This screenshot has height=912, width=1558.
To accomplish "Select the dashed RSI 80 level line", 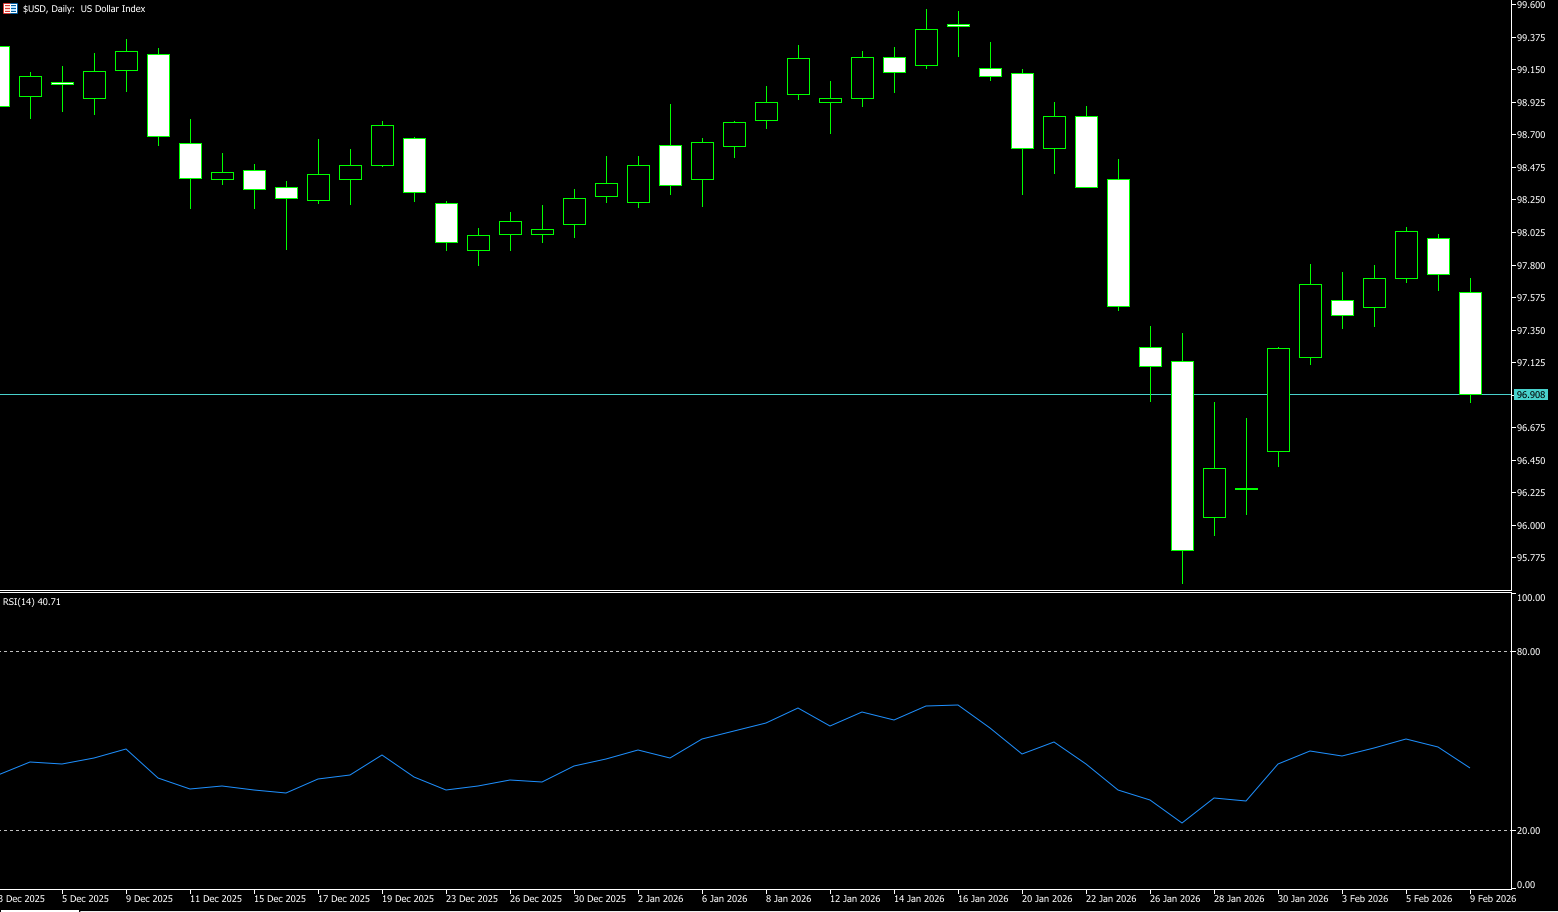I will tap(700, 652).
